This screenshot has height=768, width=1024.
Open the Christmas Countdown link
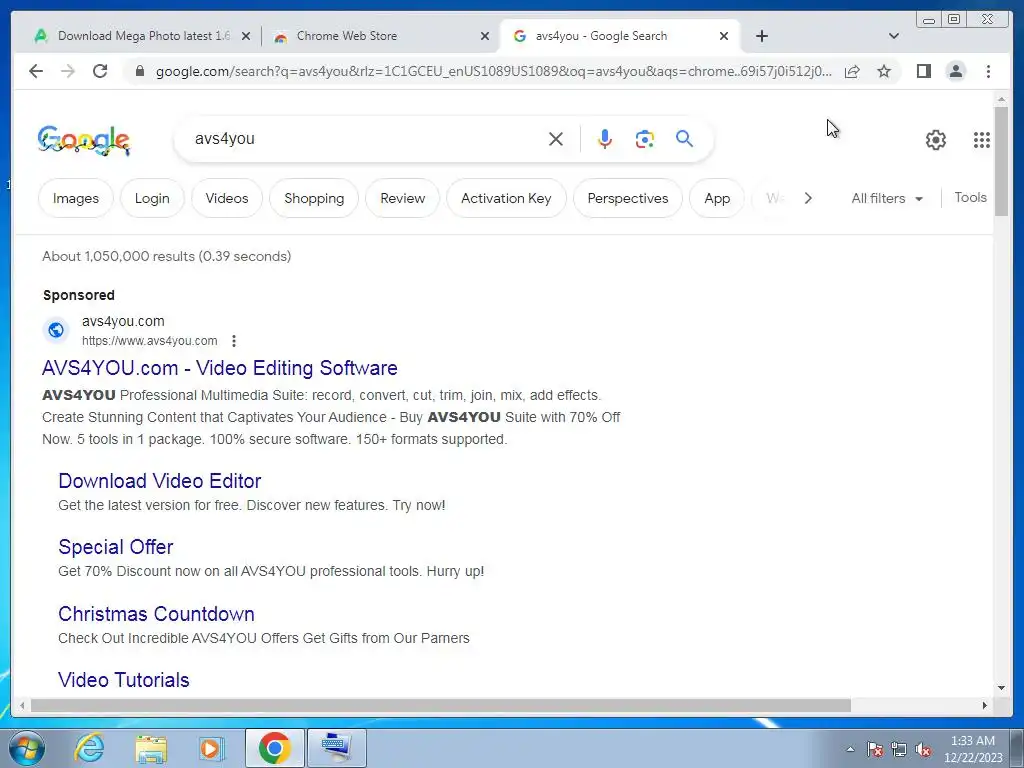coord(156,615)
